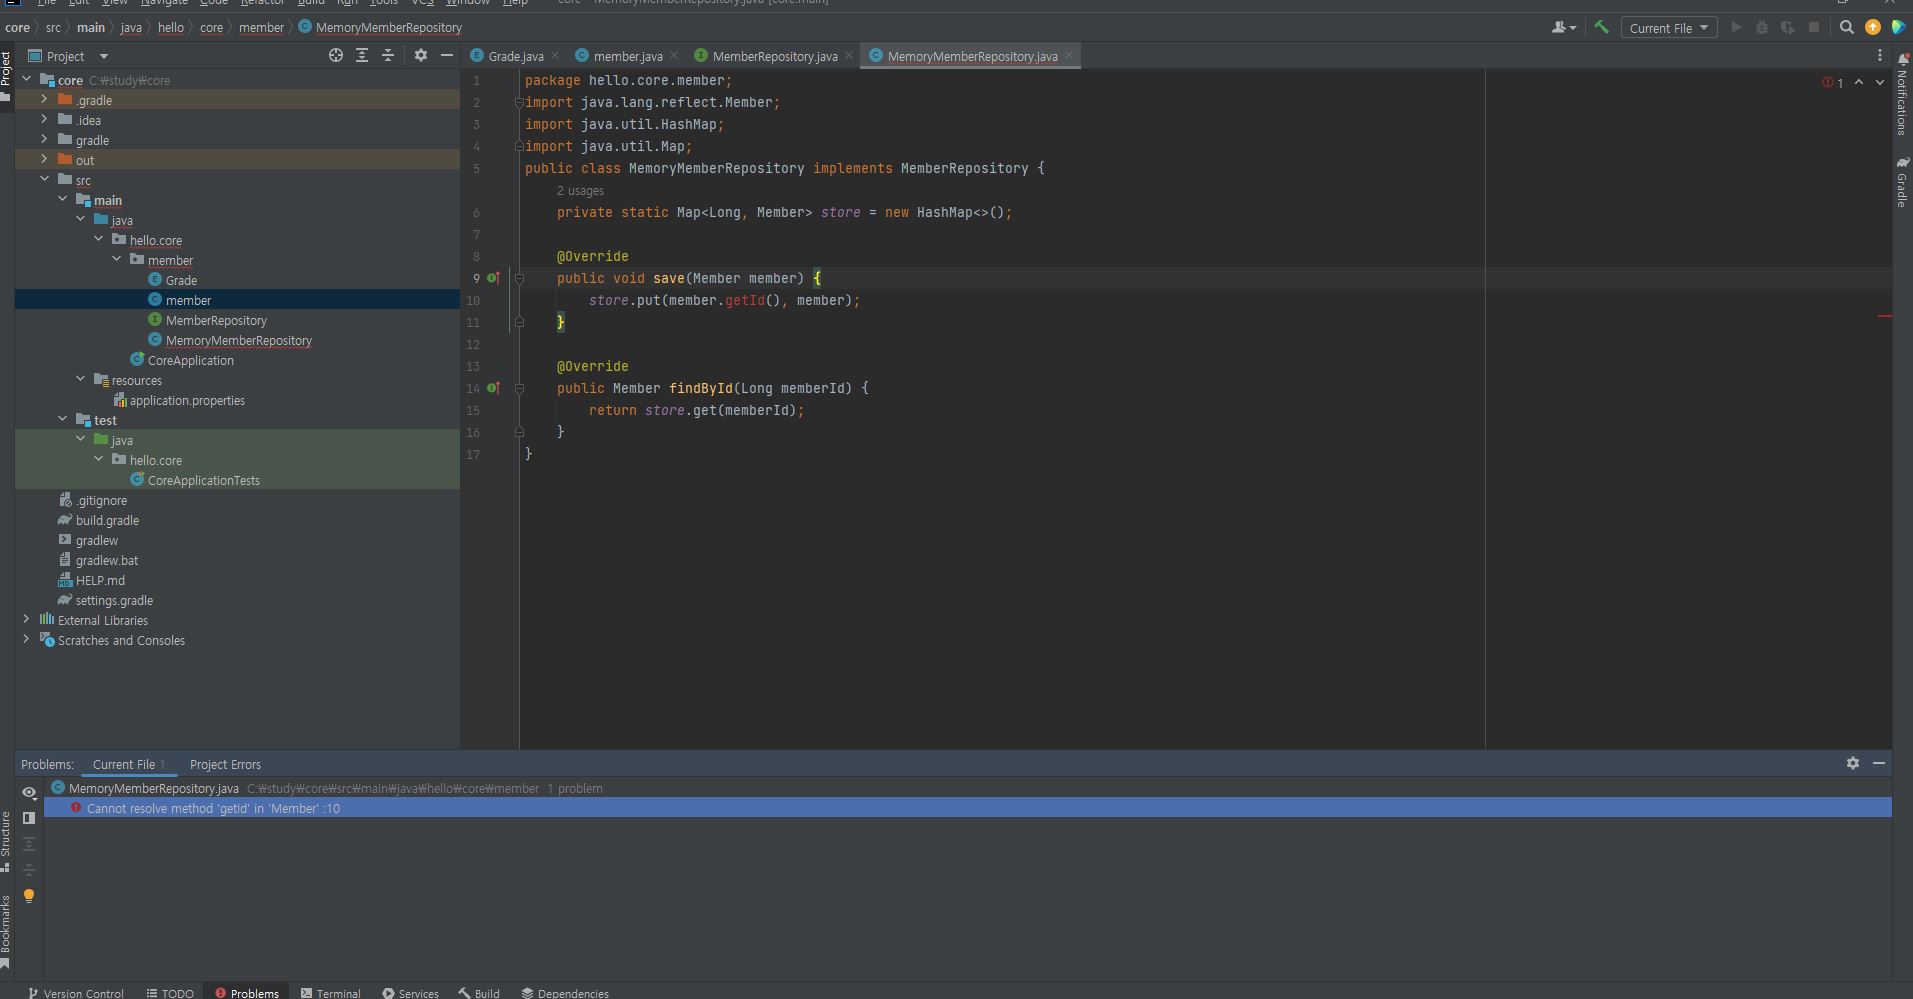Screen dimensions: 1913x999
Task: Select 'Cannot resolve method getId' problem row
Action: coord(967,808)
